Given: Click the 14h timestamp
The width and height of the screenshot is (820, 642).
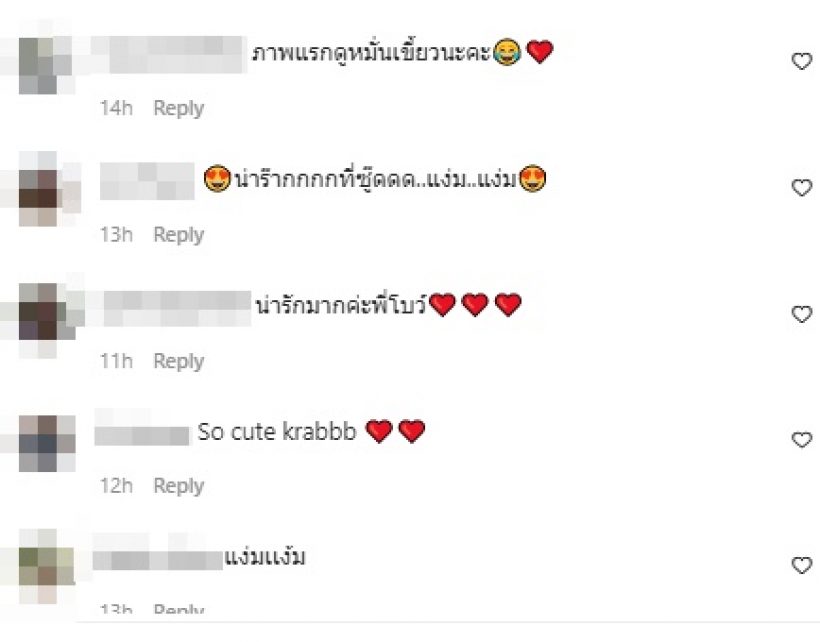Looking at the screenshot, I should 116,108.
